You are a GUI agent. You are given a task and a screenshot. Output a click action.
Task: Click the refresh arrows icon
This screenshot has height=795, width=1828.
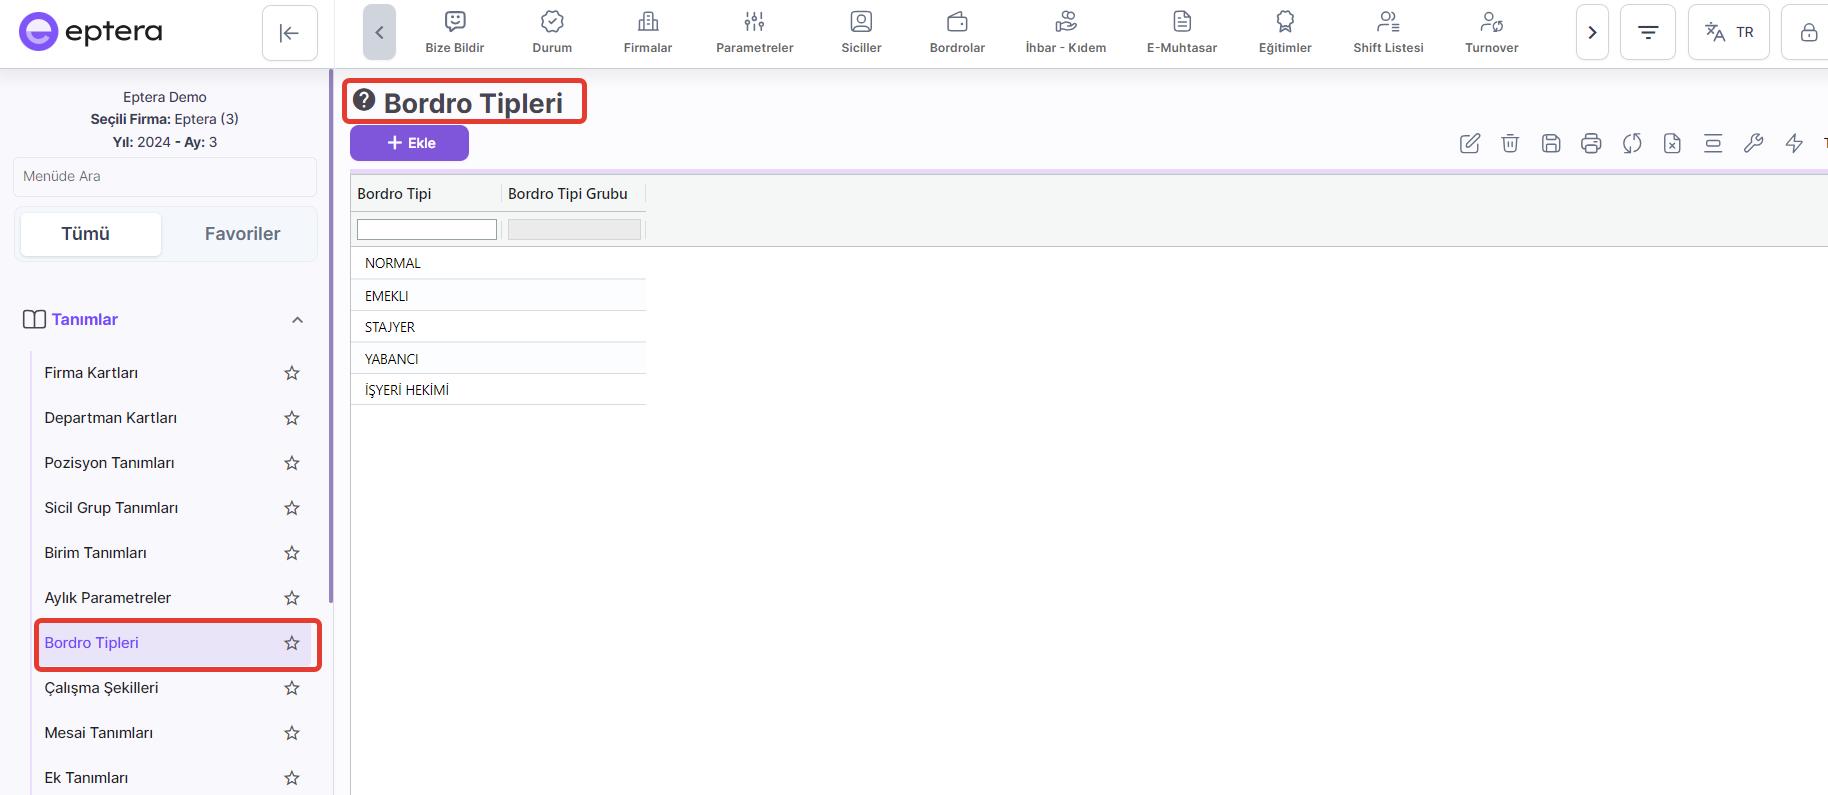(1632, 143)
